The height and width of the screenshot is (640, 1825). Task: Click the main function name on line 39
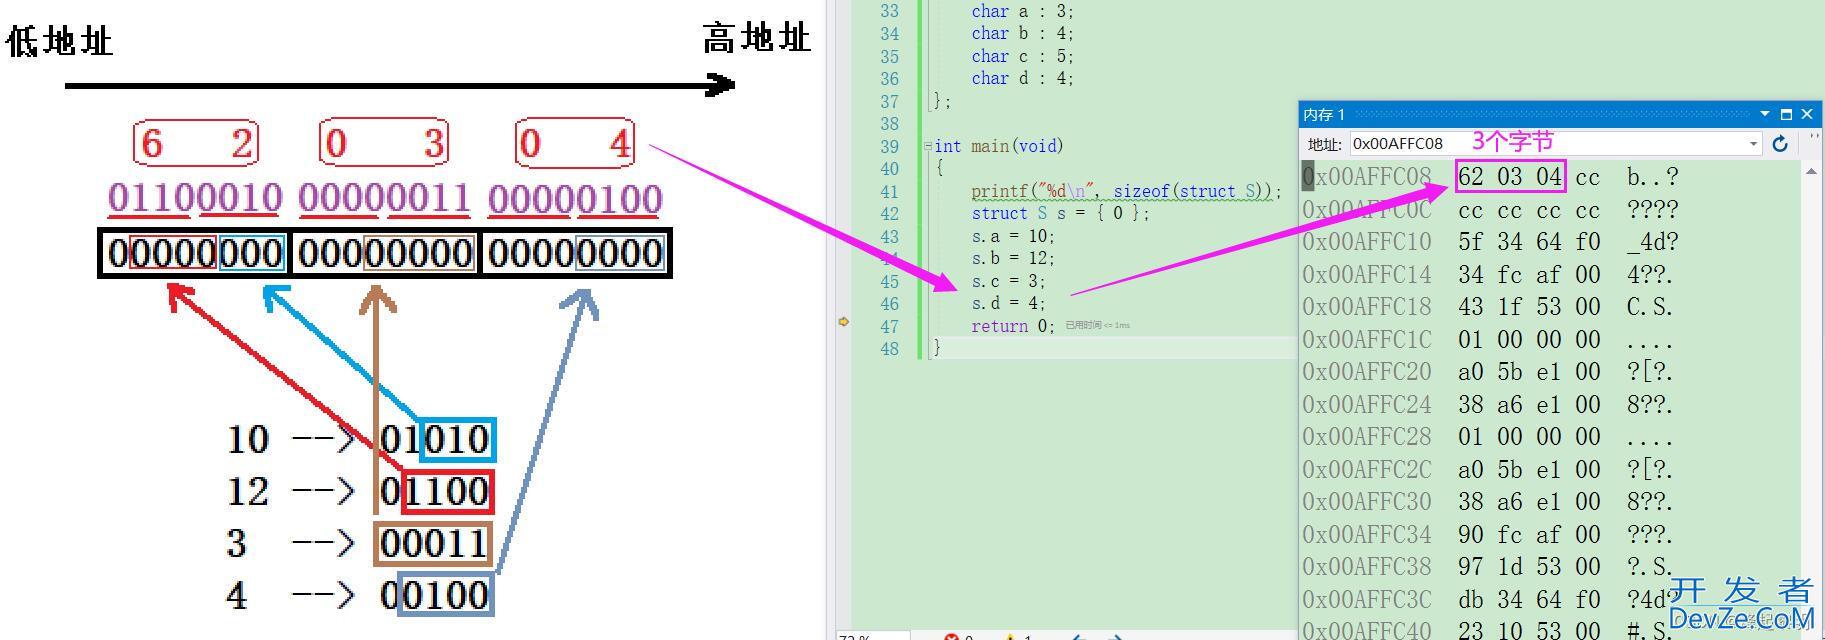click(x=990, y=146)
